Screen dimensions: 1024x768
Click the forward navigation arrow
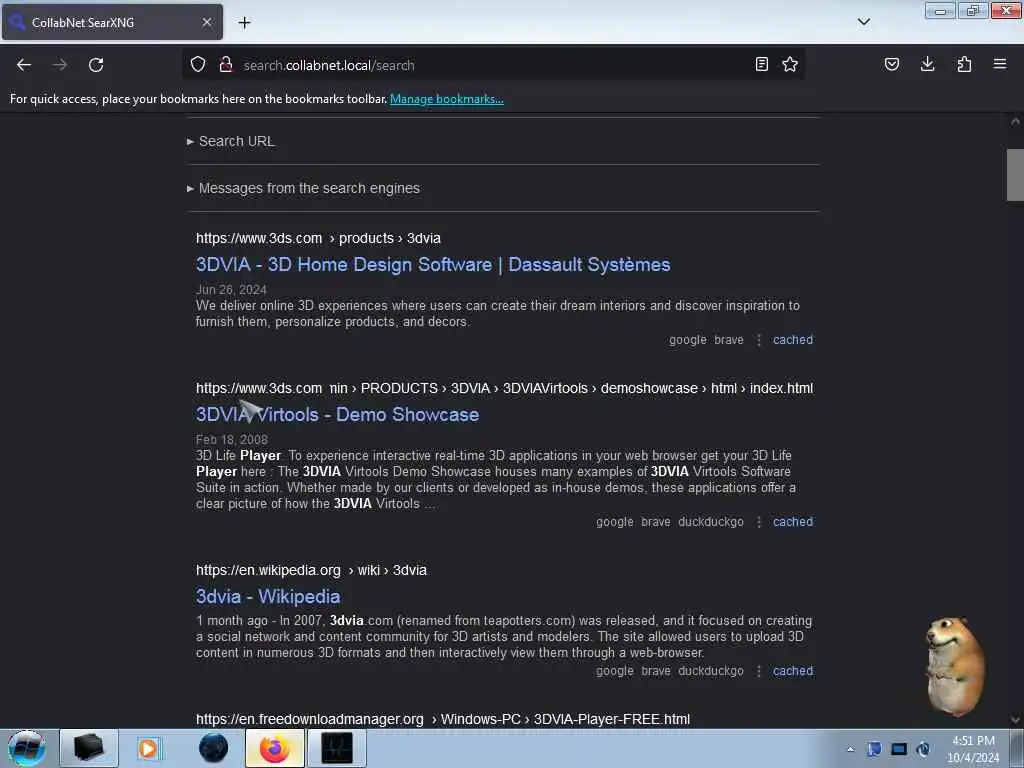click(60, 65)
